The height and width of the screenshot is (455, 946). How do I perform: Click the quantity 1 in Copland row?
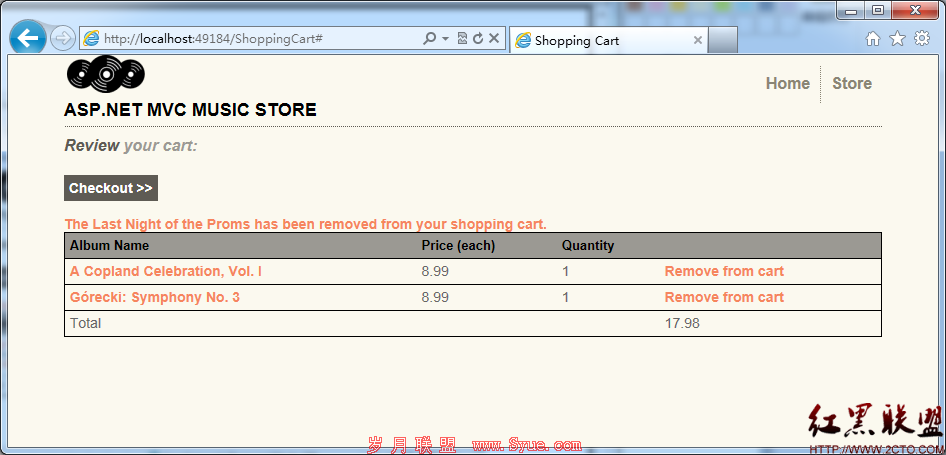pyautogui.click(x=565, y=272)
